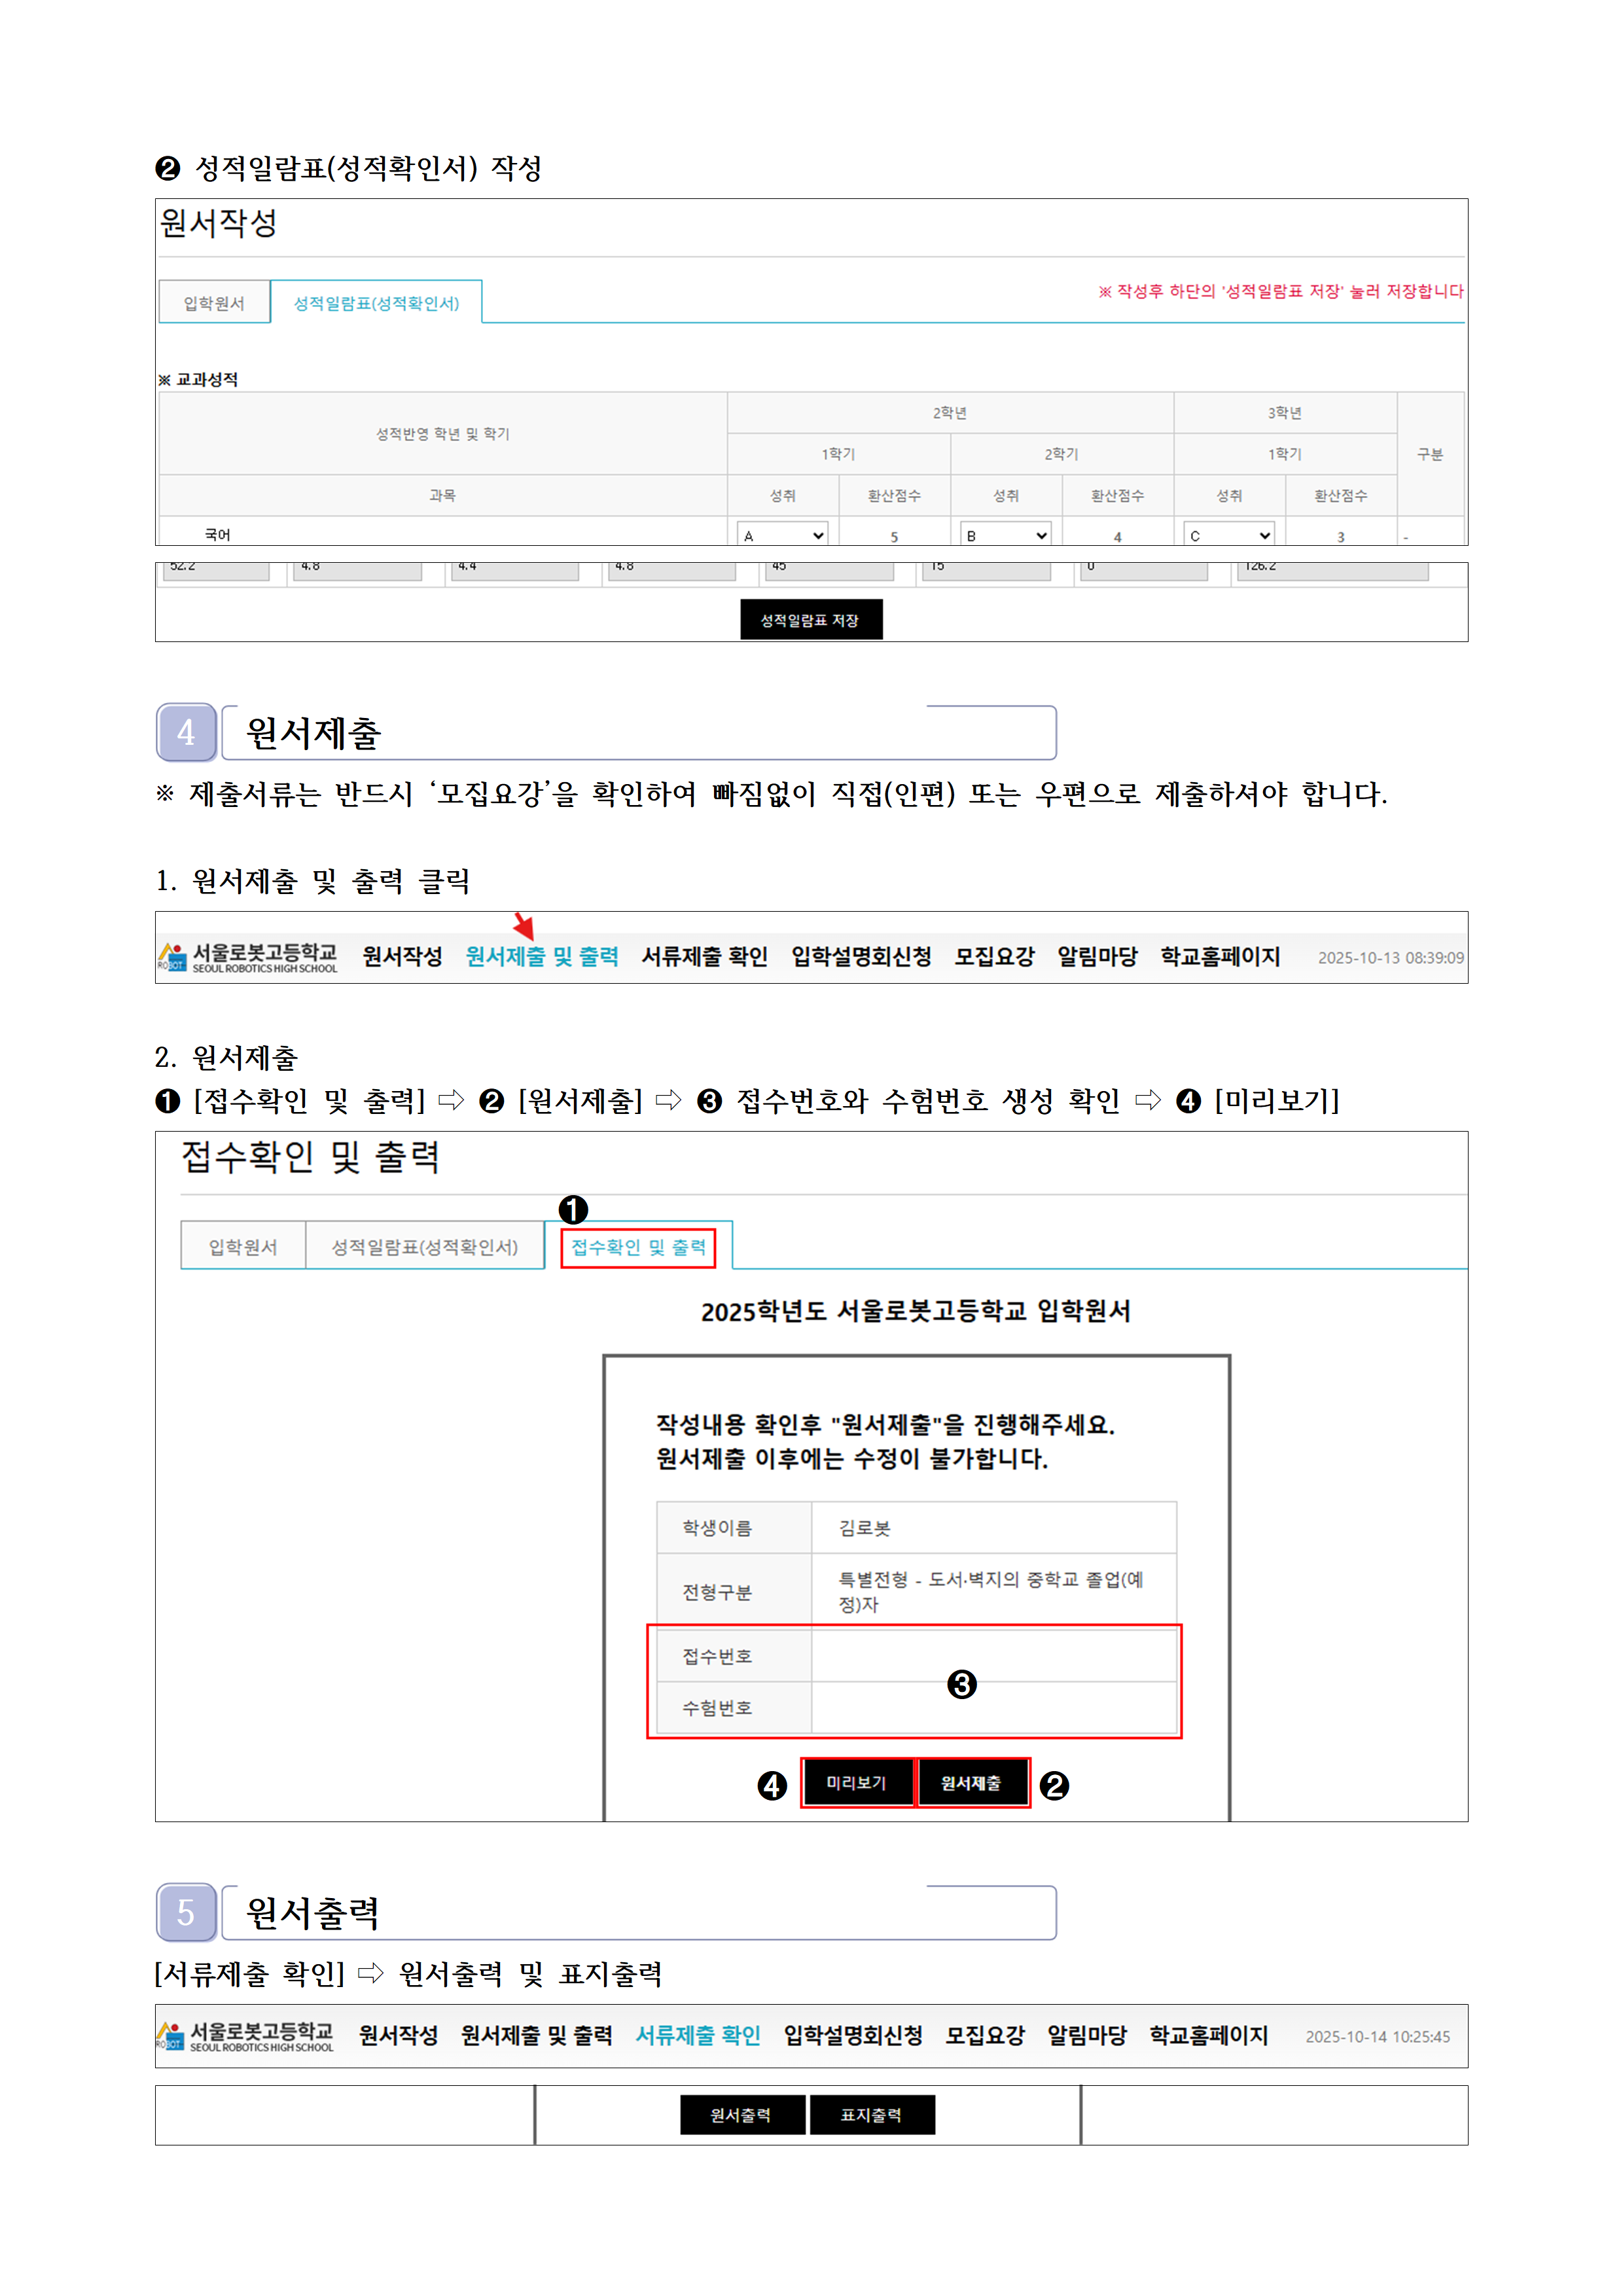Switch to the 성적일람표(성적확인서) tab under 원서작성
This screenshot has width=1623, height=2296.
point(376,303)
